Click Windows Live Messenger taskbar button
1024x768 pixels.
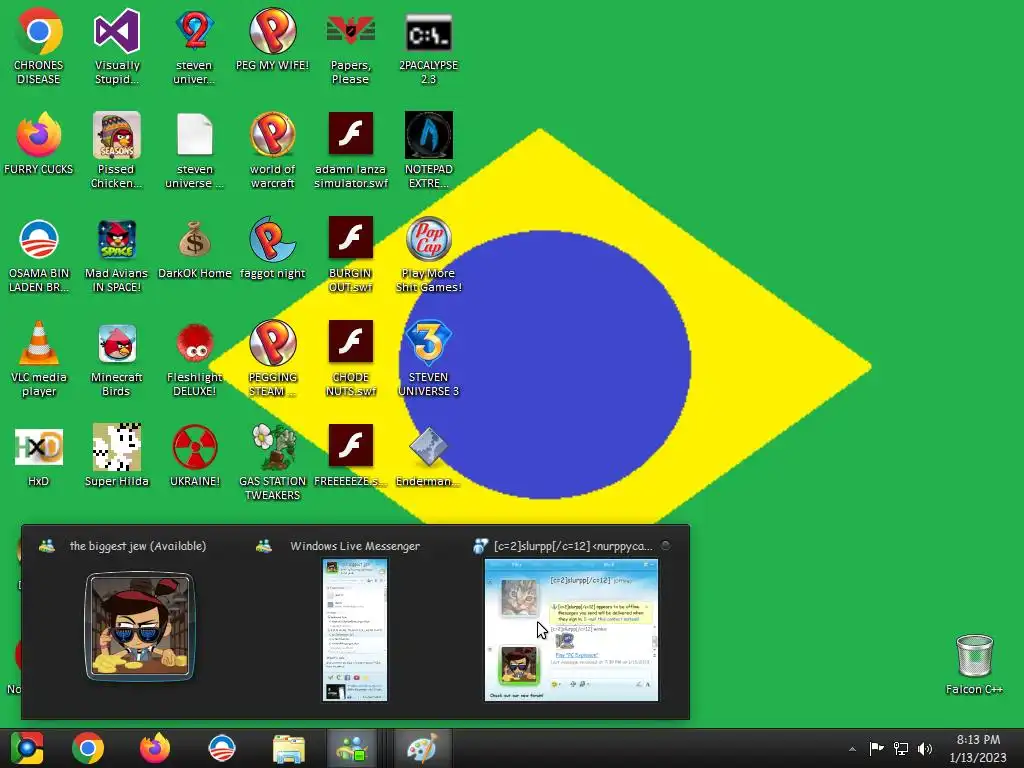352,748
